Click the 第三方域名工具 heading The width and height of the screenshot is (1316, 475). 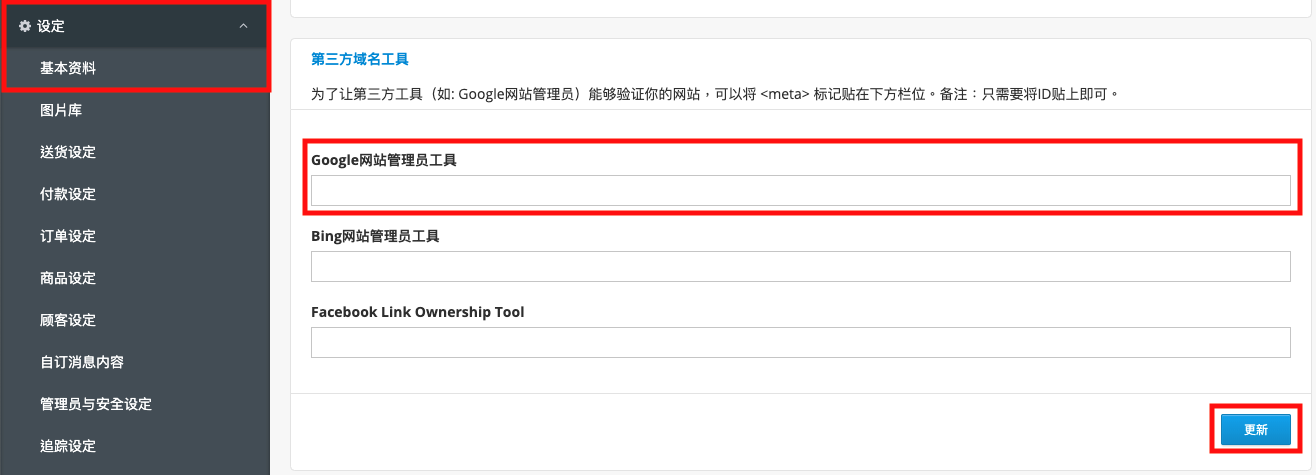(x=360, y=59)
